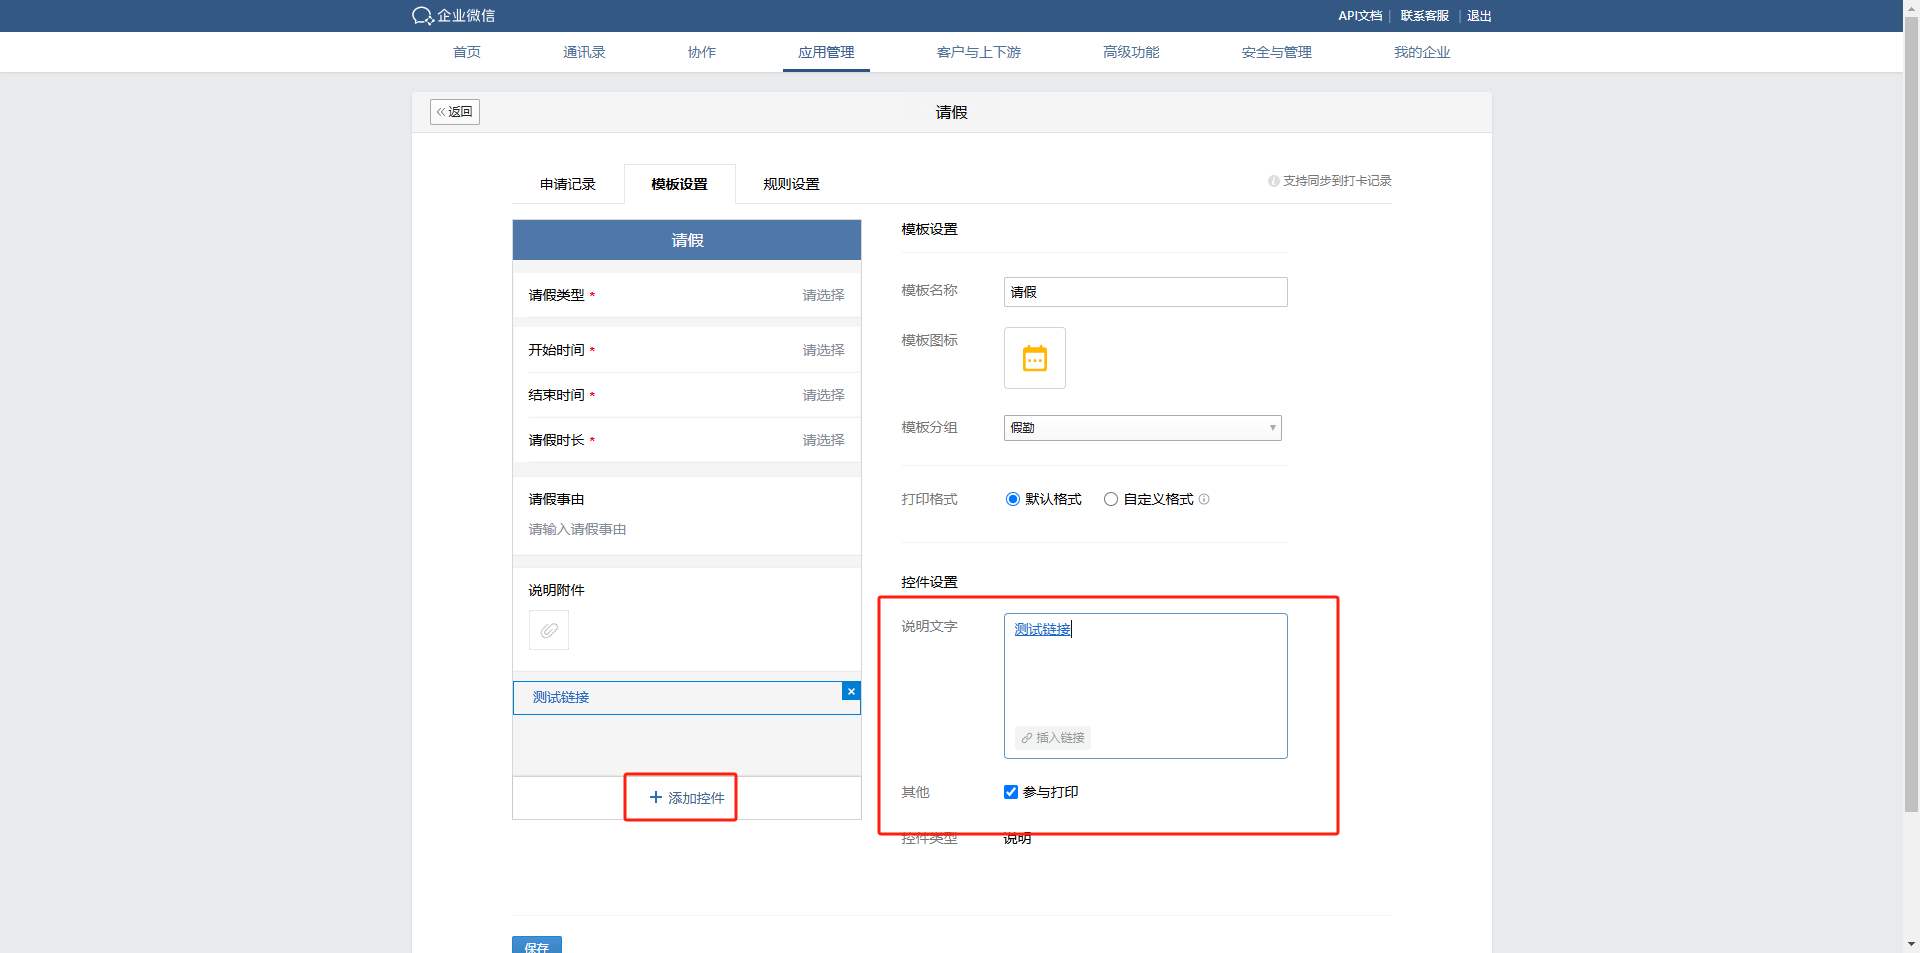Click the info icon before 支持同步到打卡记录
This screenshot has width=1920, height=953.
point(1273,181)
